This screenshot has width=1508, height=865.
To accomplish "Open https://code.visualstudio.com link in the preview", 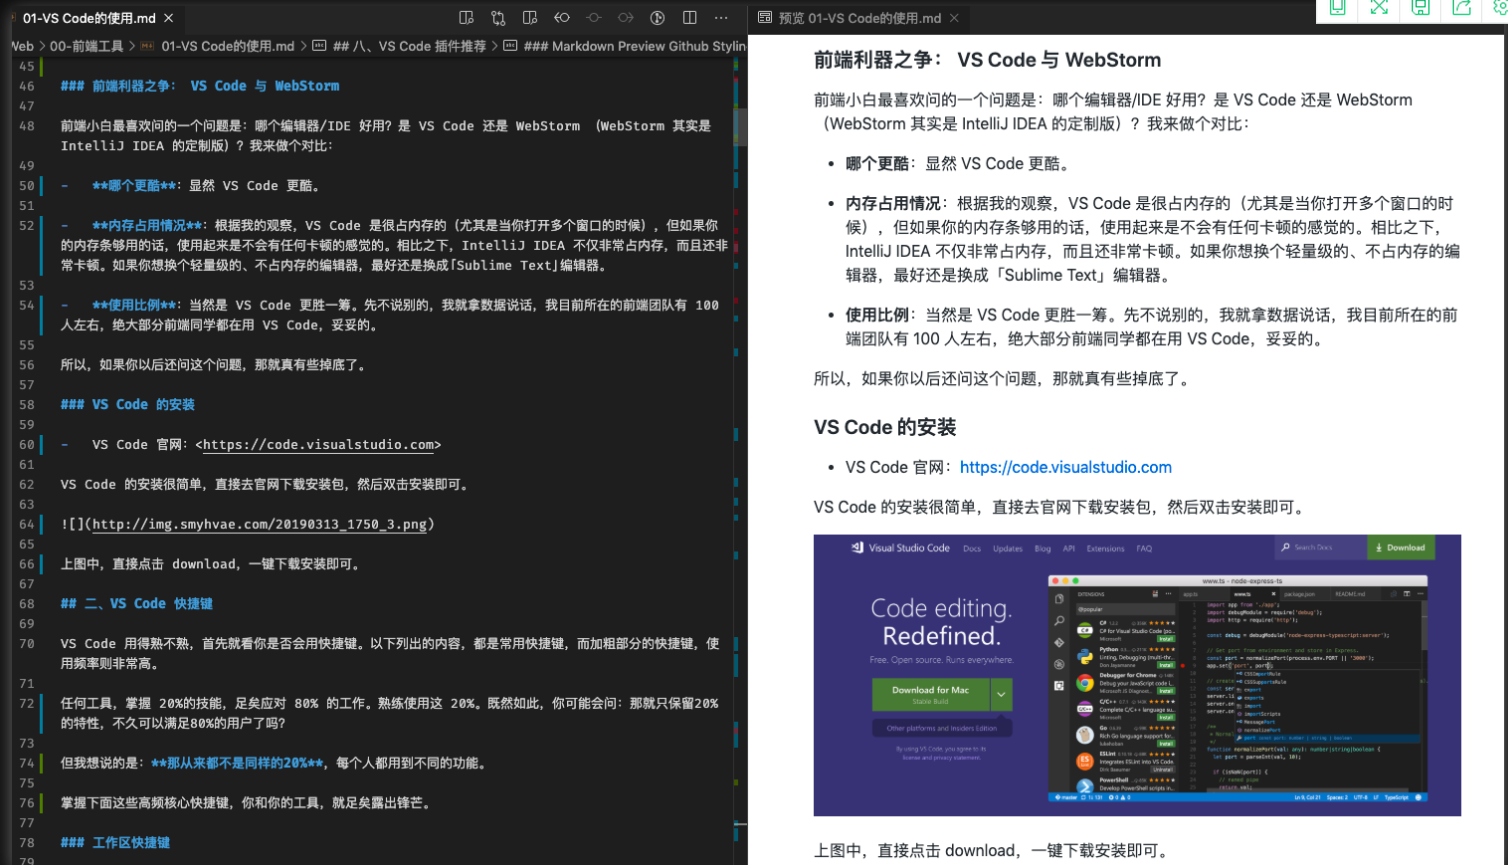I will coord(1065,467).
